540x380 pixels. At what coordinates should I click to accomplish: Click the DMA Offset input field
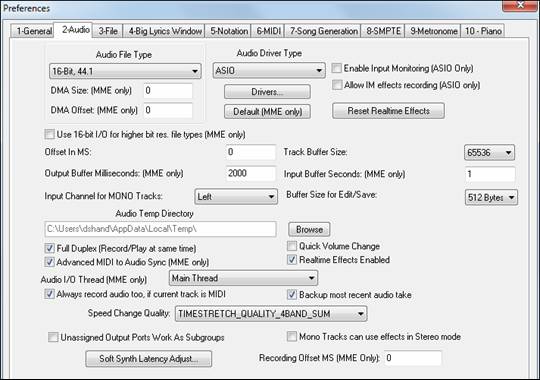(168, 110)
